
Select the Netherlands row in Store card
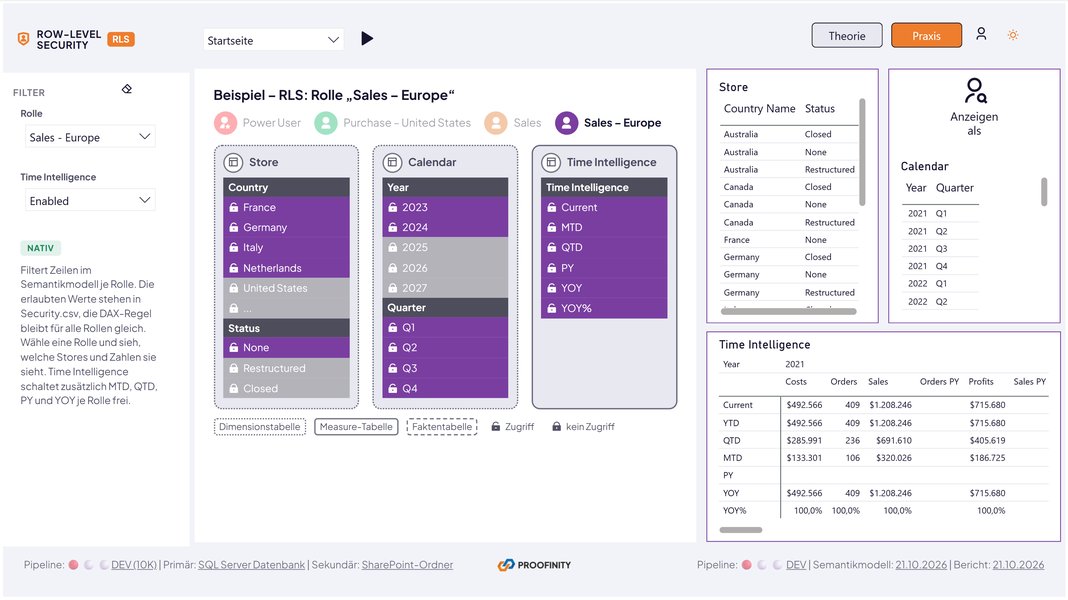tap(286, 268)
